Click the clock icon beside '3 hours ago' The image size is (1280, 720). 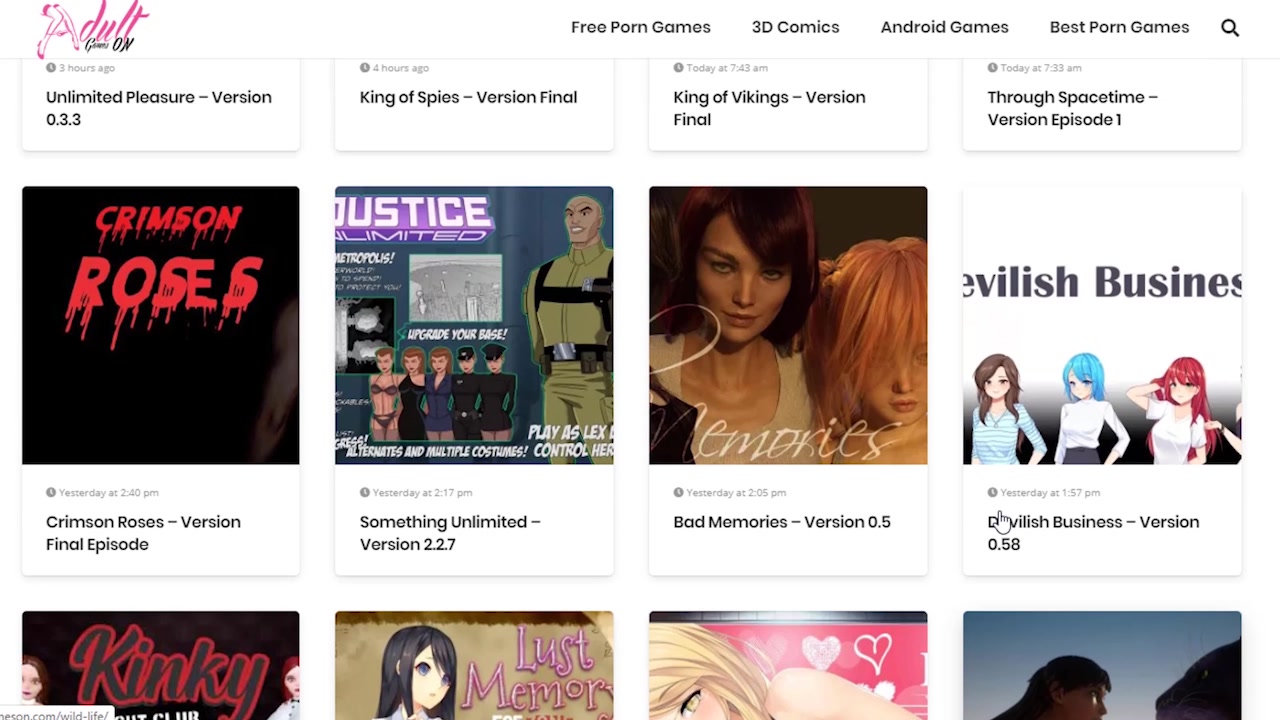[x=51, y=68]
